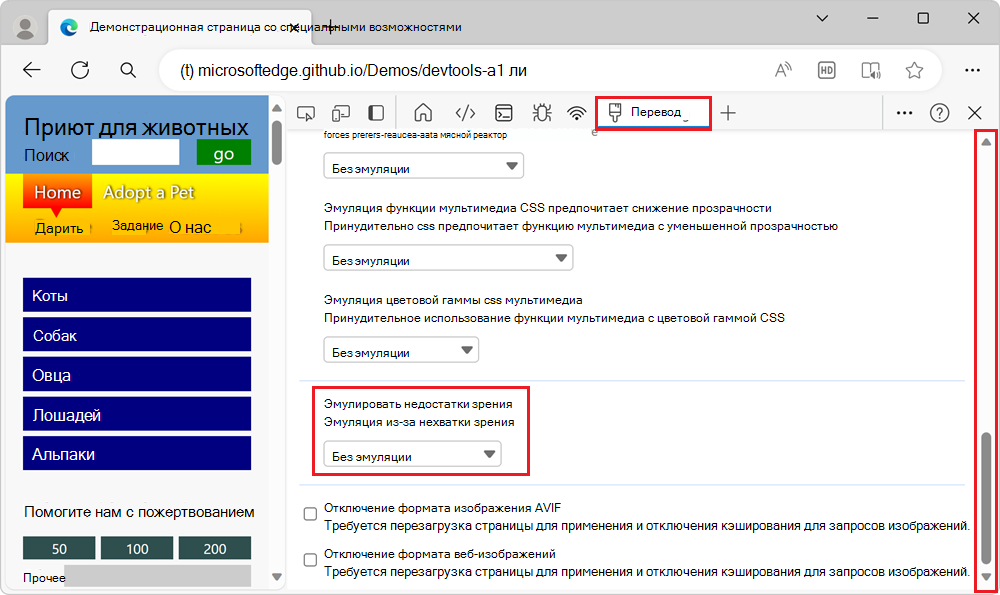The height and width of the screenshot is (595, 1000).
Task: Open DevTools customize ellipsis menu
Action: [x=904, y=113]
